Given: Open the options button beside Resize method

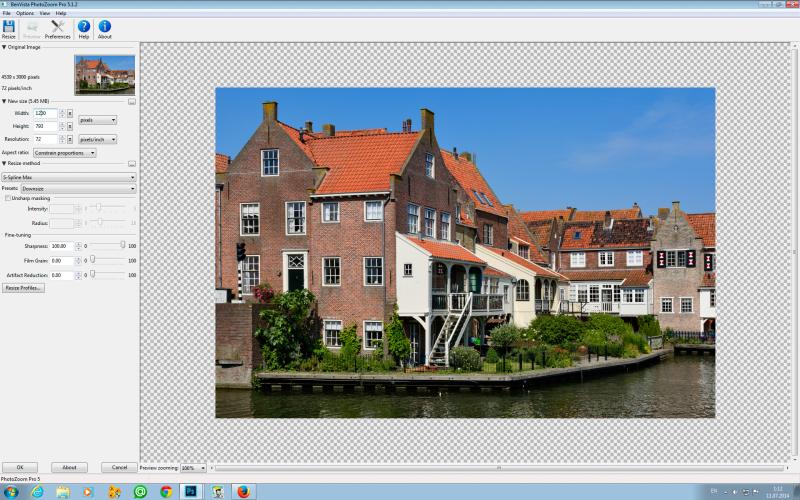Looking at the screenshot, I should [132, 164].
